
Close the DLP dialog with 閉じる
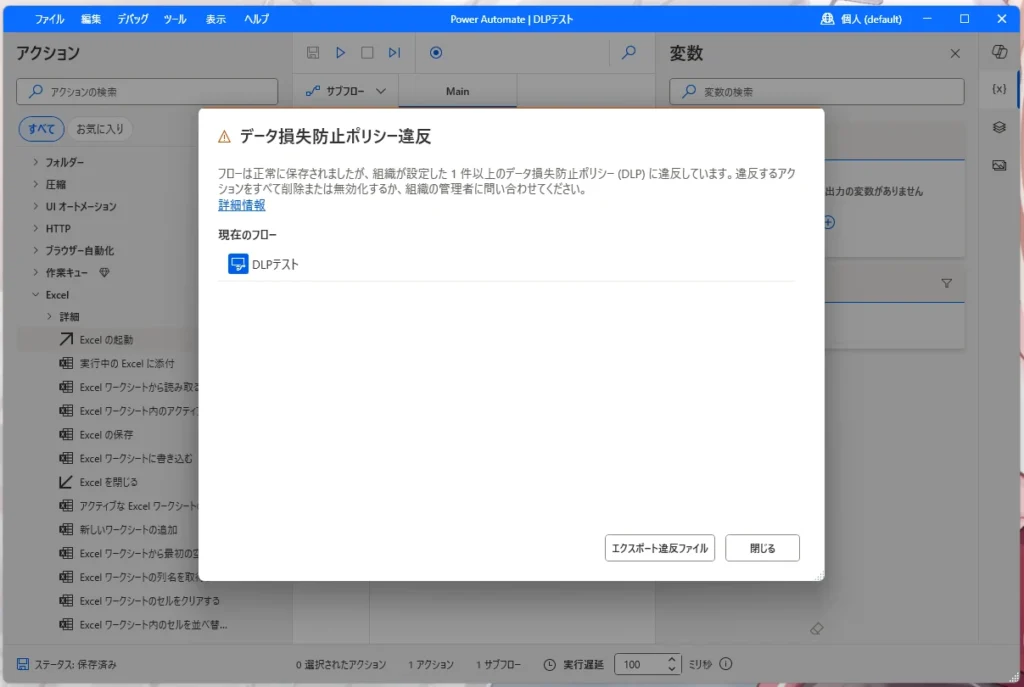click(762, 548)
